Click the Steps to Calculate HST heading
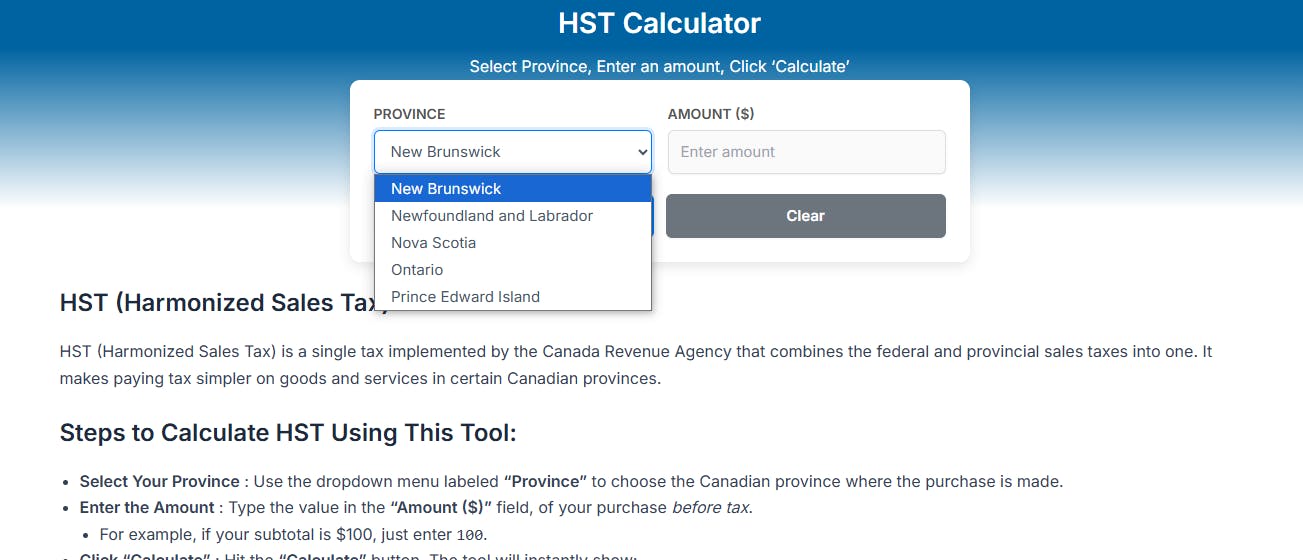Screen dimensions: 1303x560 [288, 433]
